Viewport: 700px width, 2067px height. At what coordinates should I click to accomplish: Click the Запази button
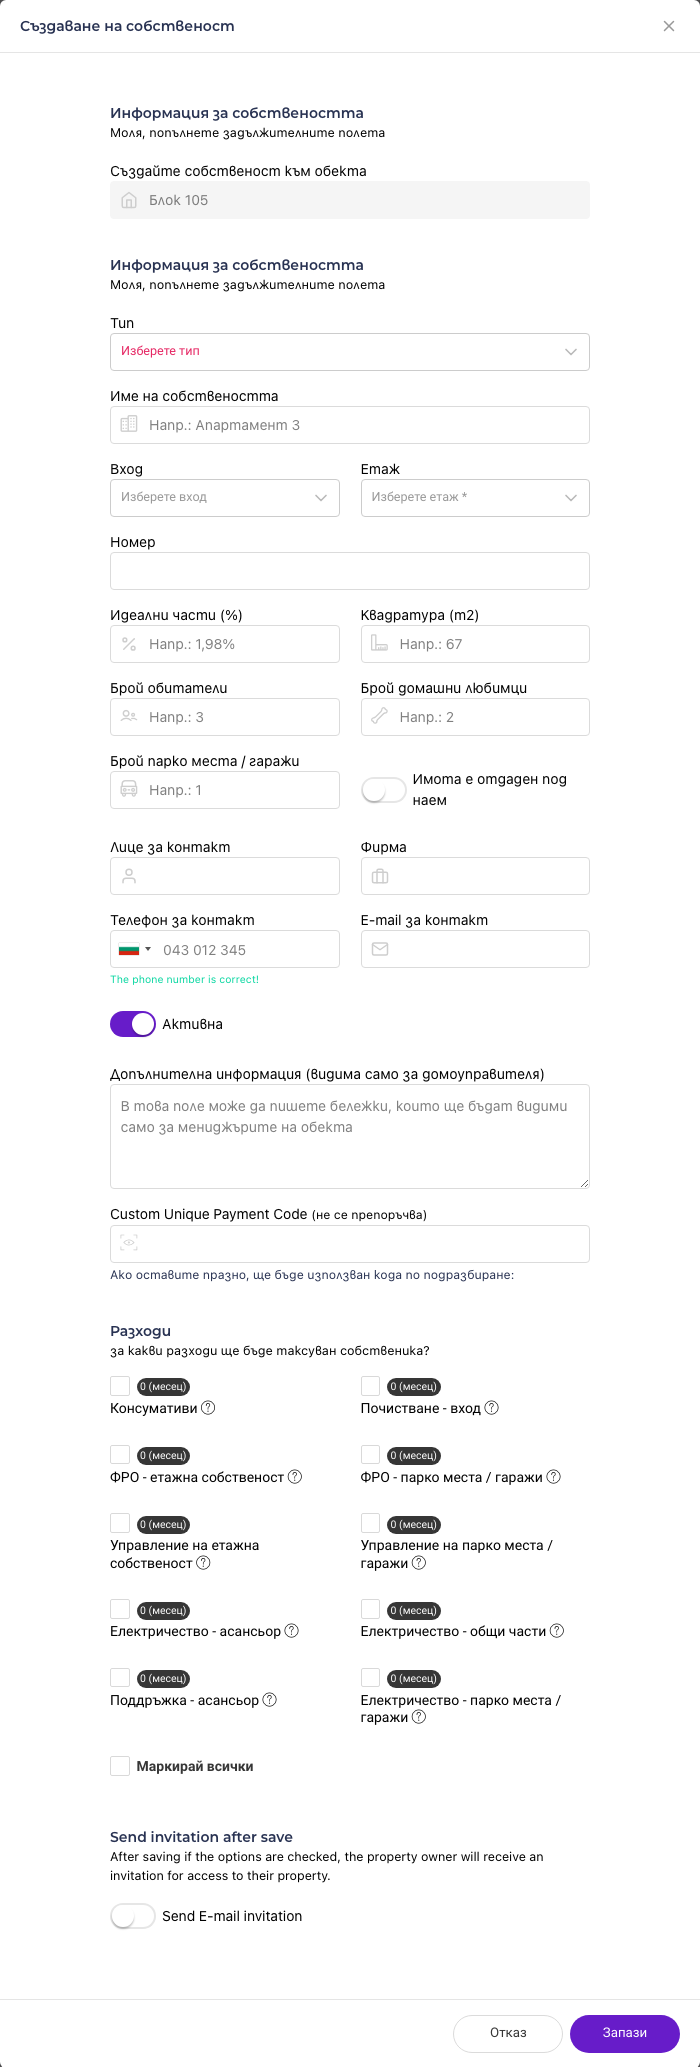625,2032
